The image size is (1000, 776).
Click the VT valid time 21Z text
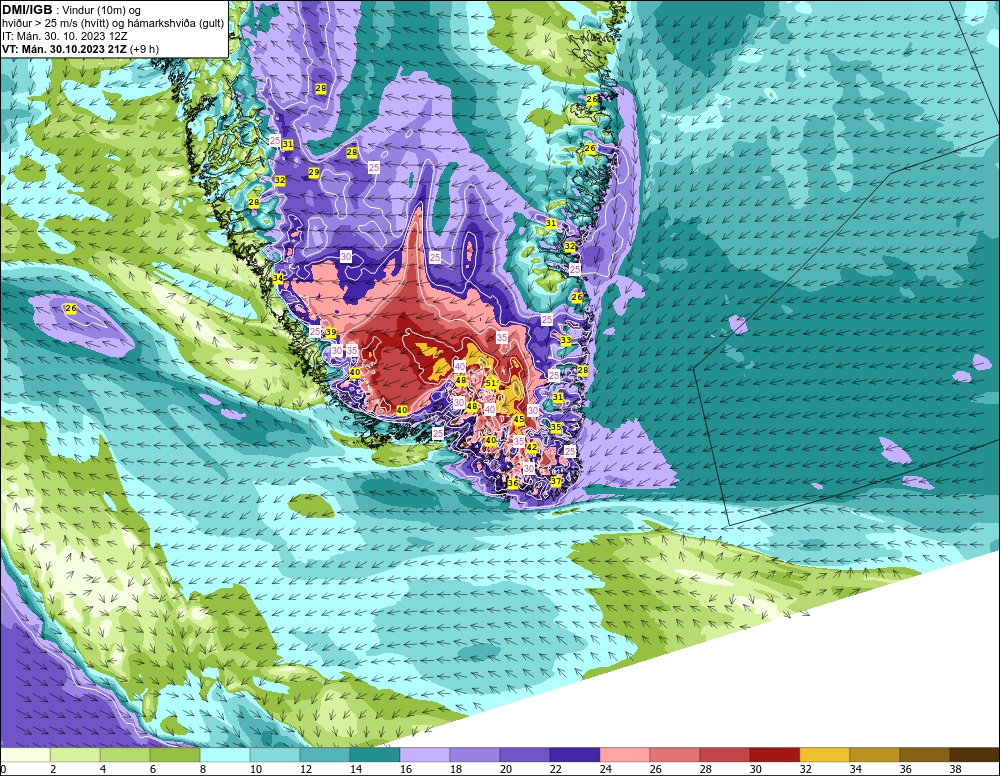(x=64, y=49)
